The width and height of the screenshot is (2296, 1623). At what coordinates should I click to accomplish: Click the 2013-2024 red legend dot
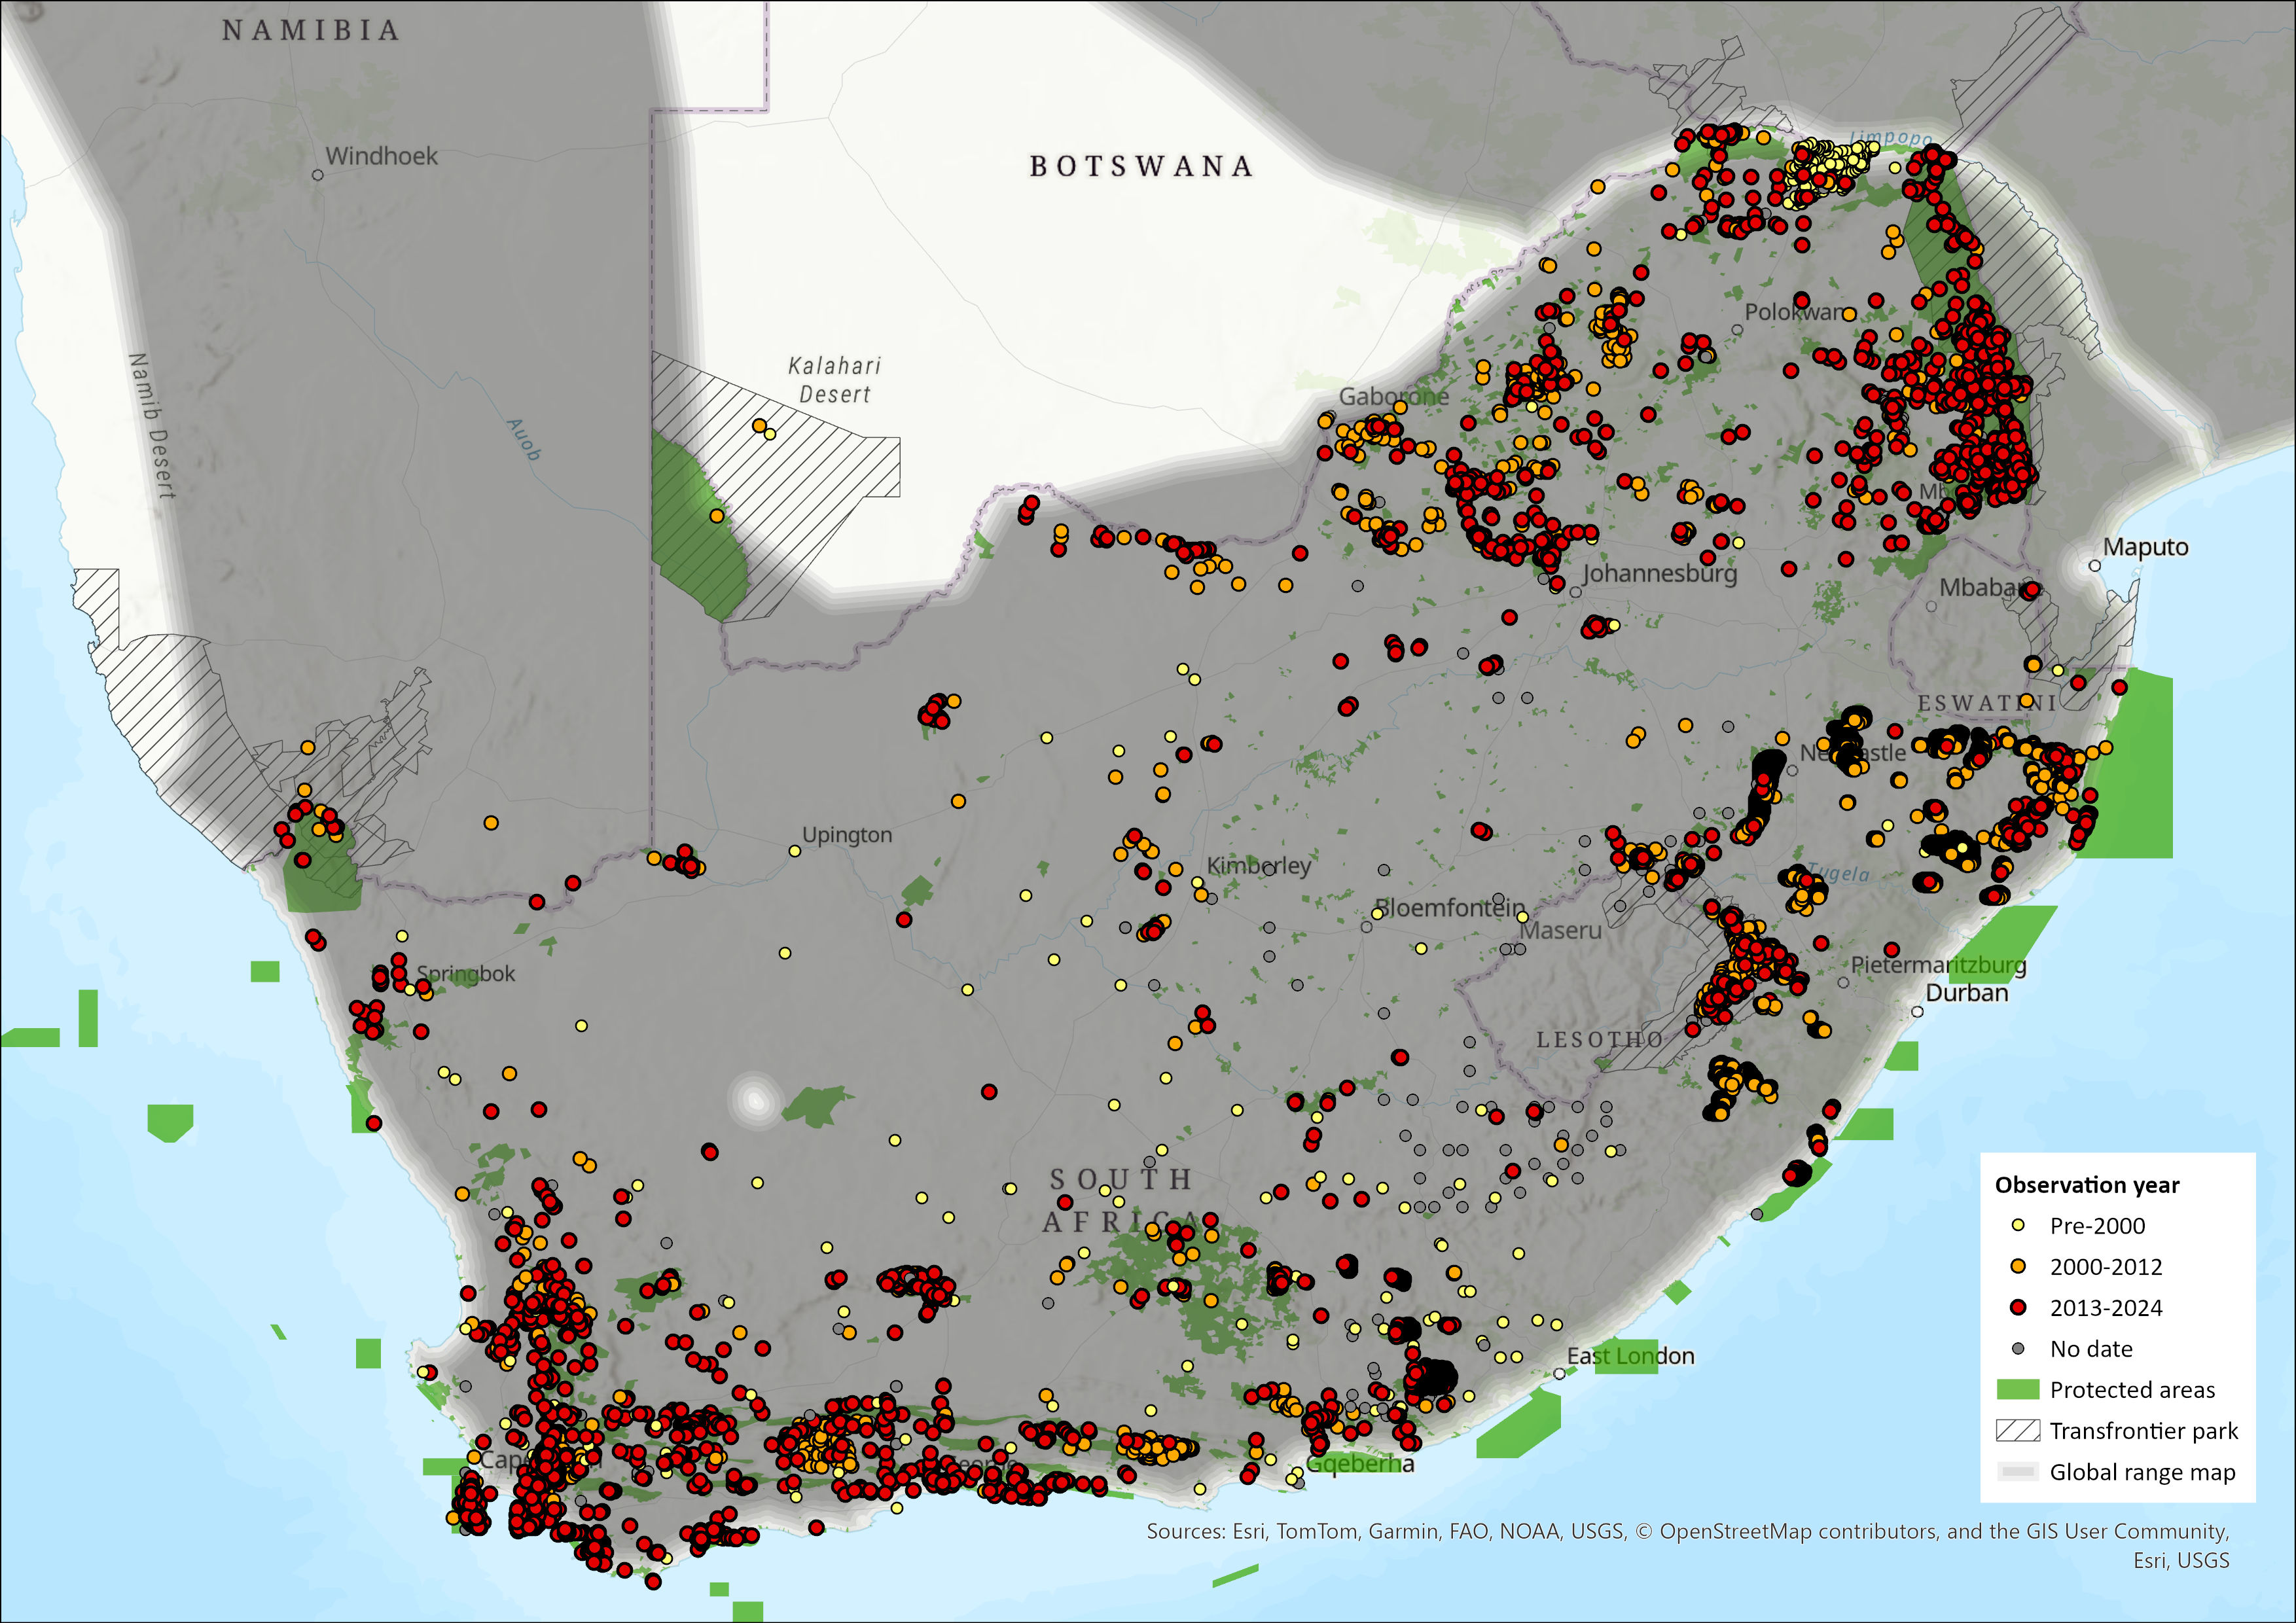(x=2018, y=1307)
